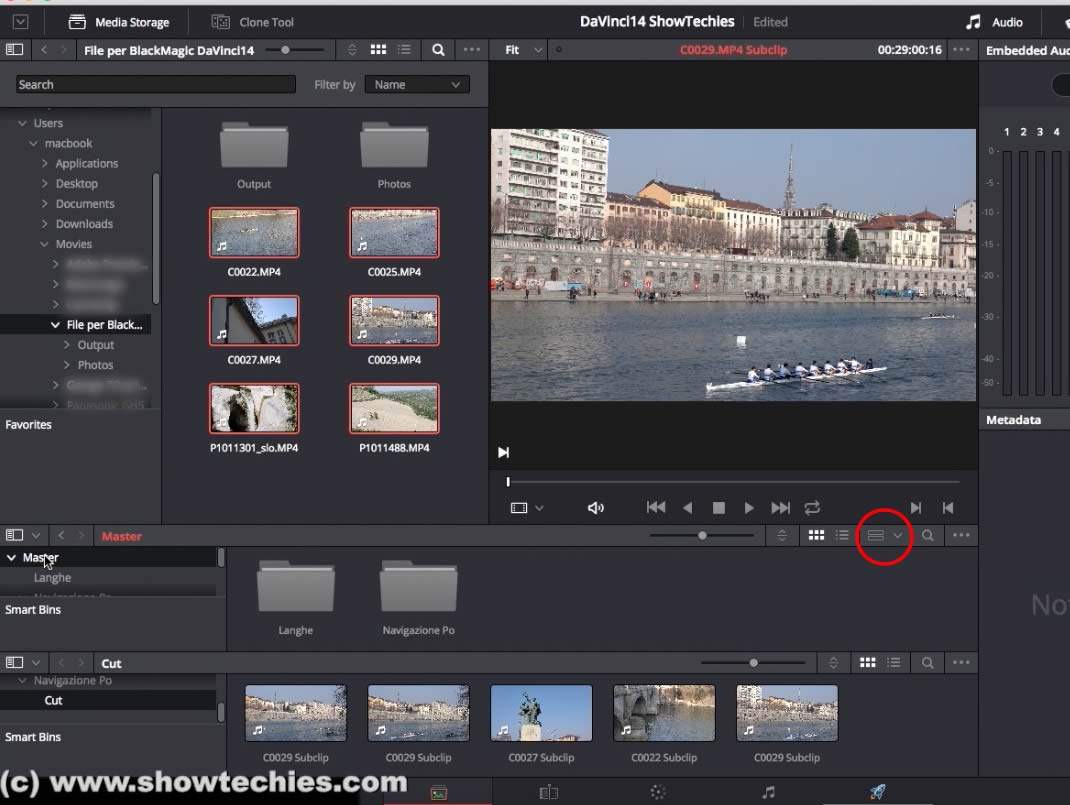Jump to last frame of clip
The width and height of the screenshot is (1070, 805).
coord(780,508)
